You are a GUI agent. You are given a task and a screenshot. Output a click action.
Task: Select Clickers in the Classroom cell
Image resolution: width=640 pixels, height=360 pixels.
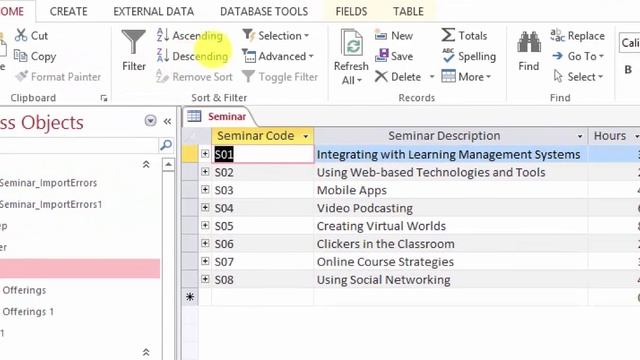451,244
